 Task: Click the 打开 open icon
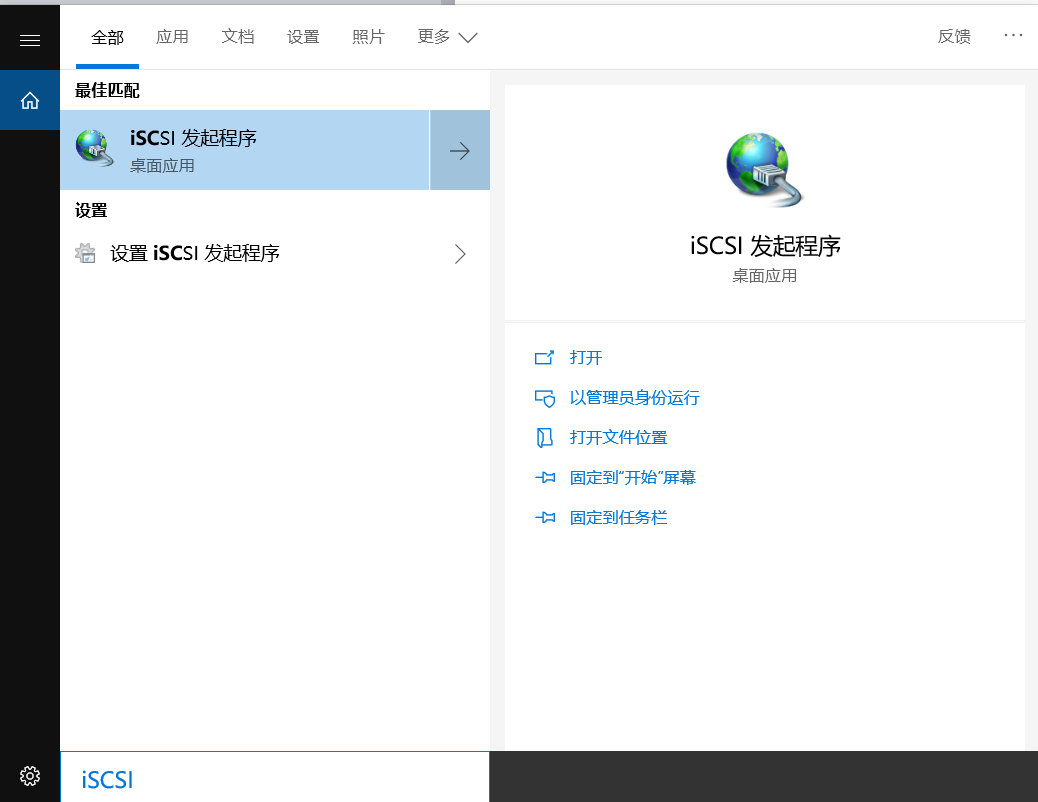click(544, 358)
